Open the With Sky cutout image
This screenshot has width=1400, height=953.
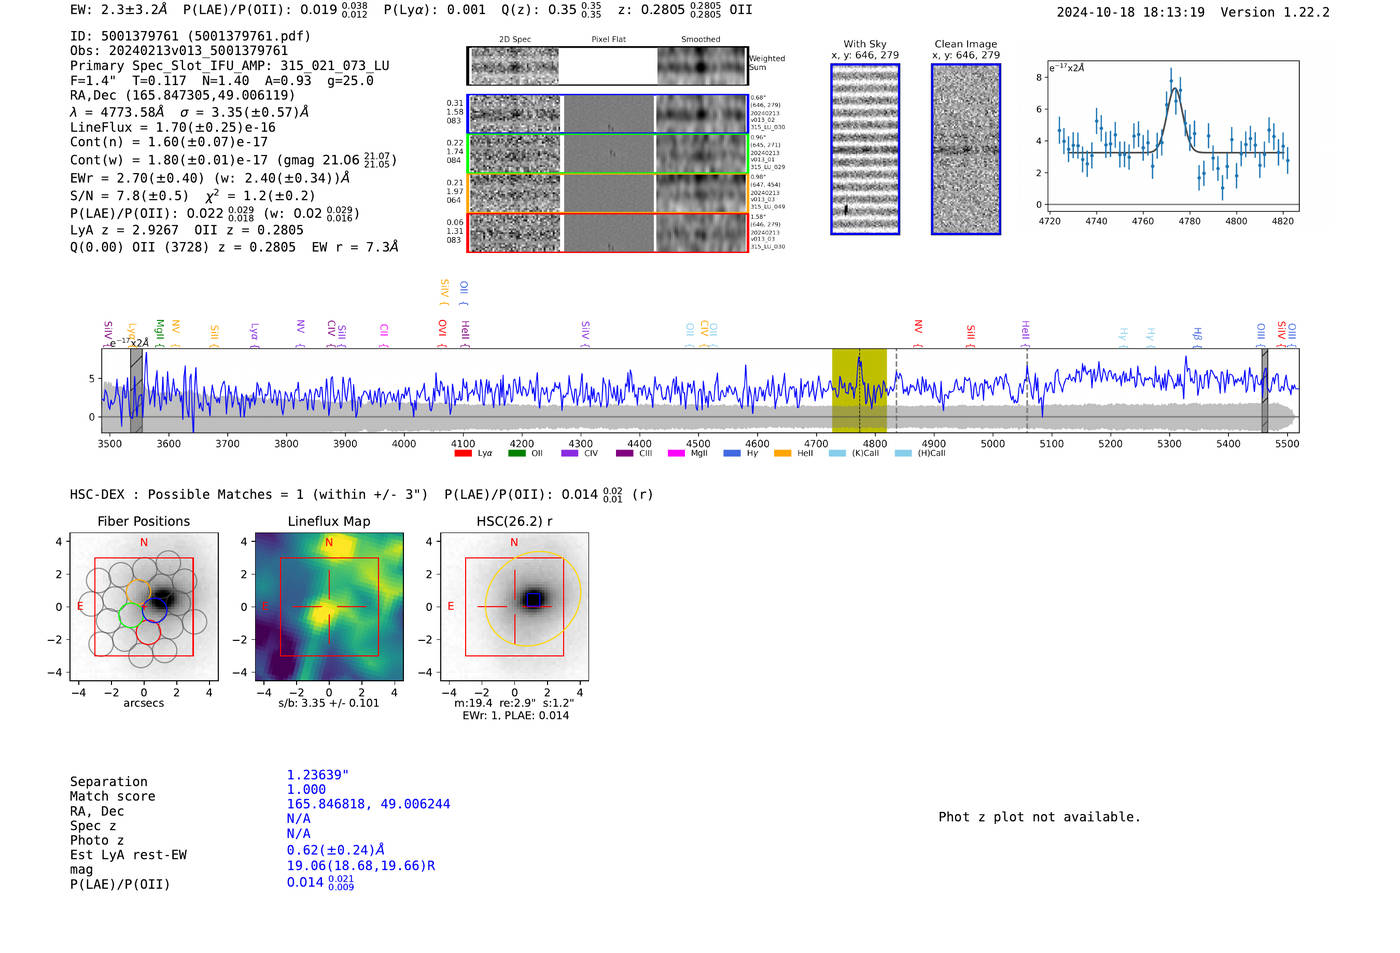coord(865,150)
